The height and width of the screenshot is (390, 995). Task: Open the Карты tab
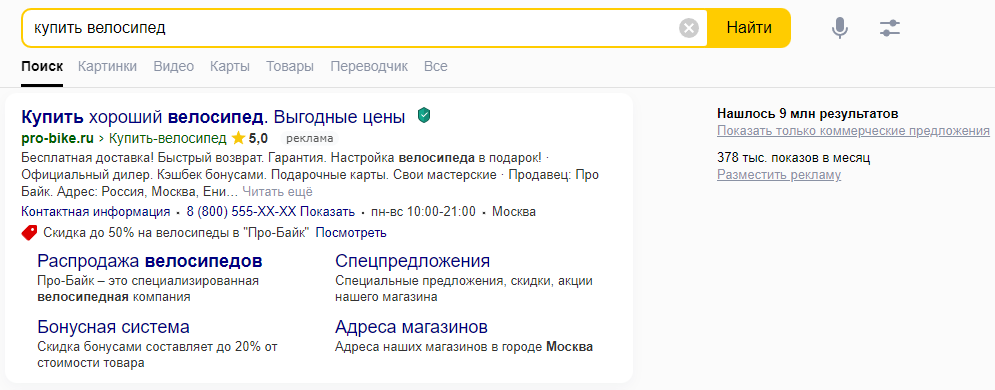point(230,66)
